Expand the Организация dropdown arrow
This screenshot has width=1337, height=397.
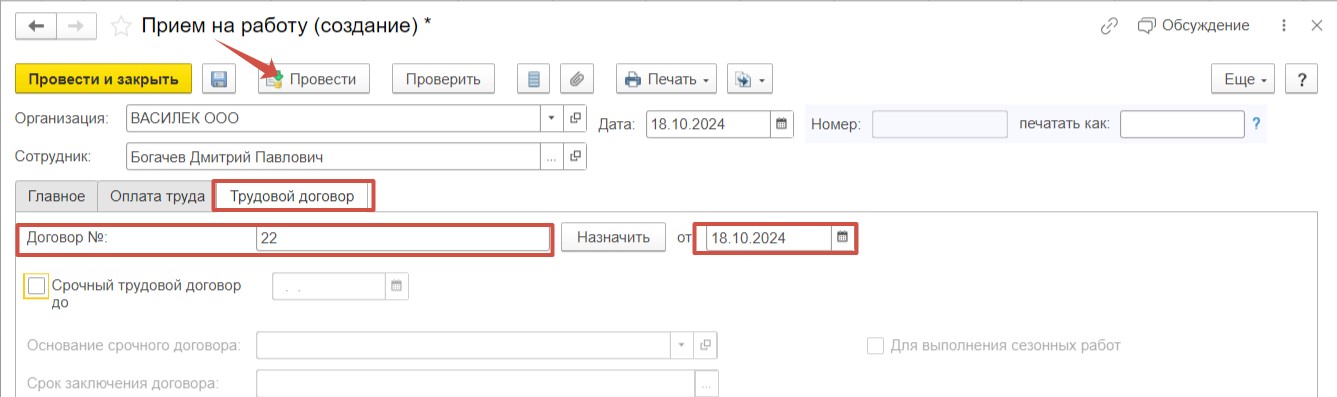click(553, 118)
